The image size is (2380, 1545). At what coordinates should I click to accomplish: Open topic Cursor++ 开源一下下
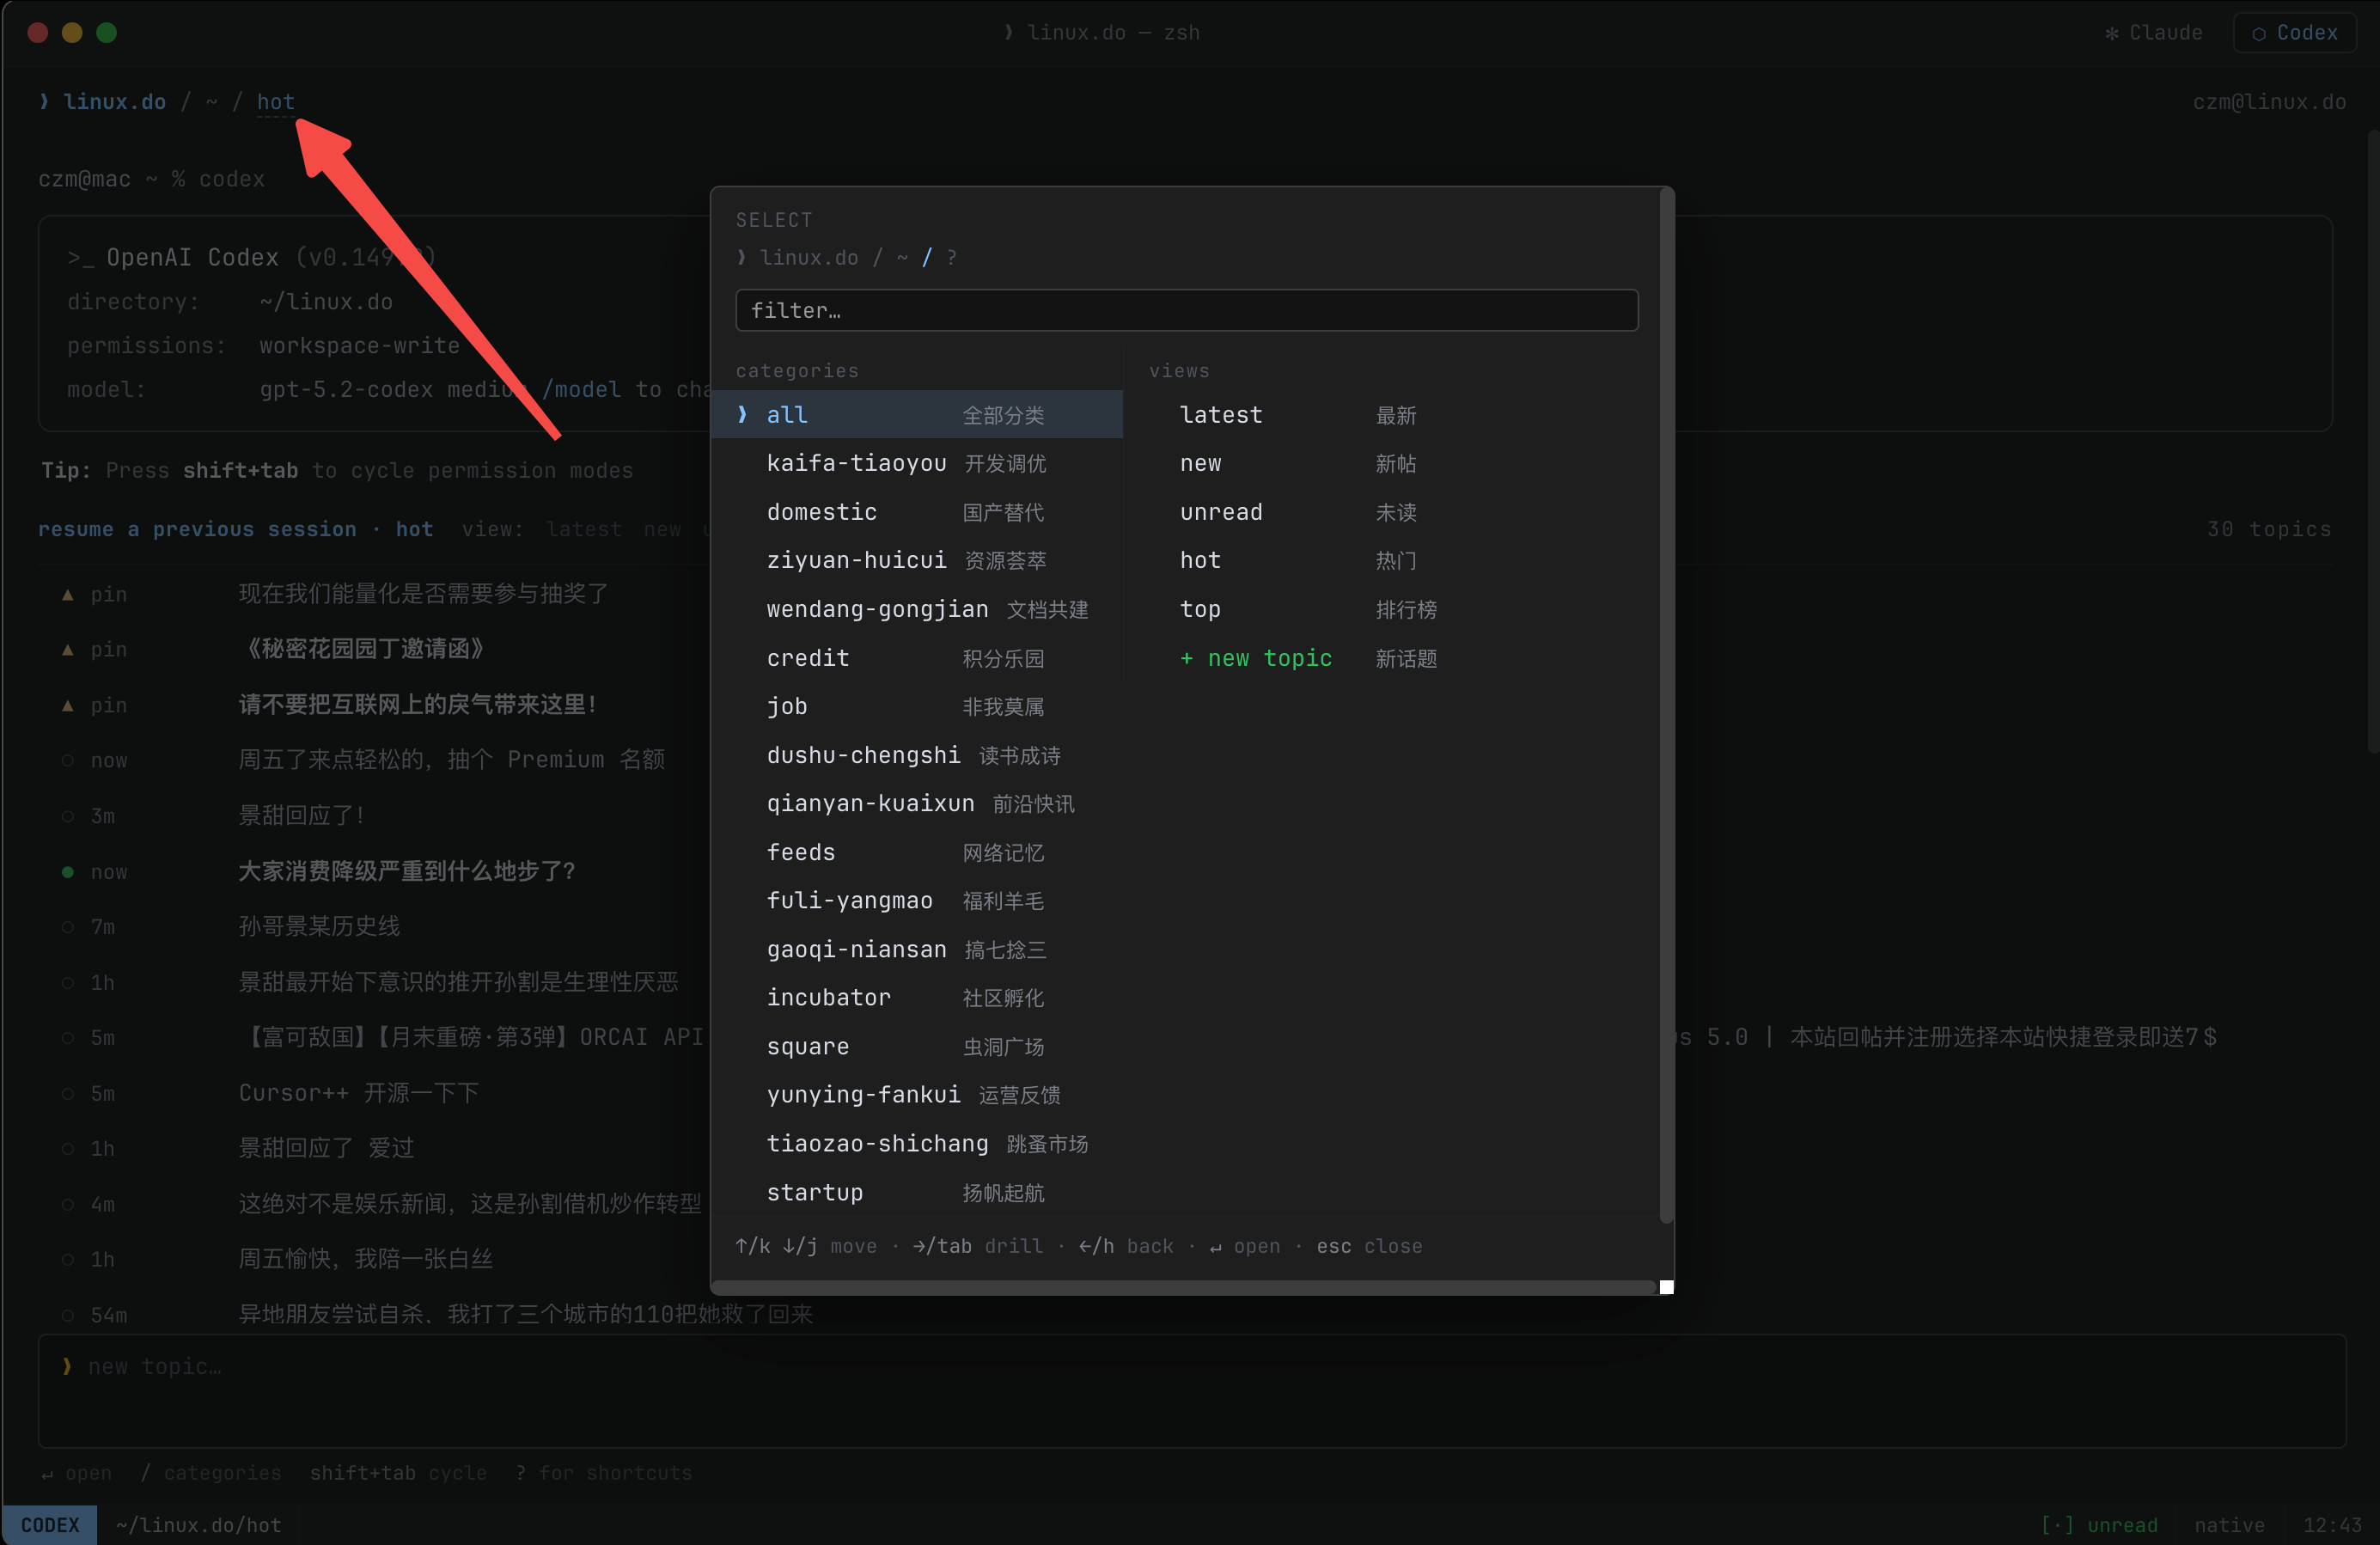point(358,1093)
